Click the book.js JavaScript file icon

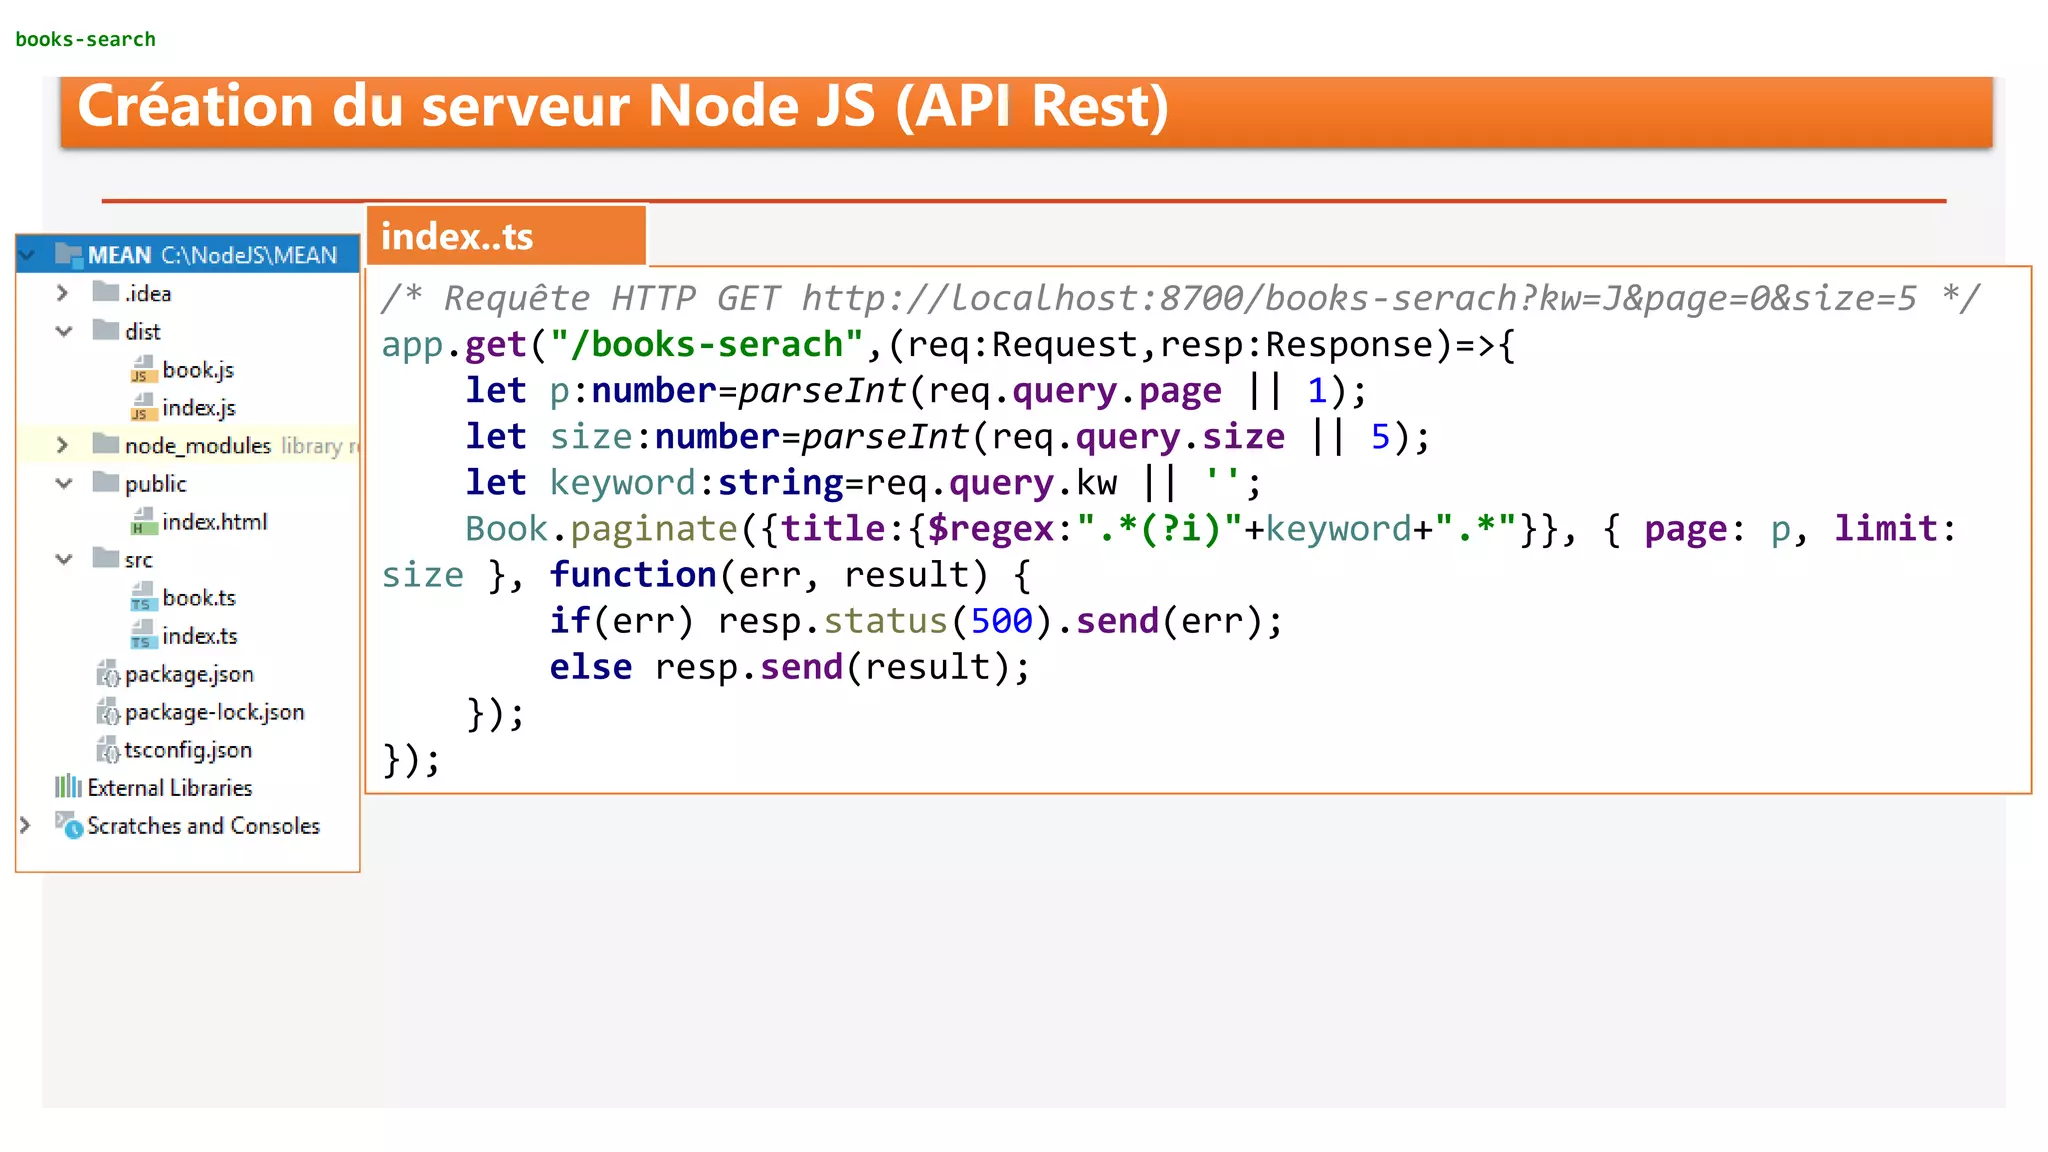point(143,369)
